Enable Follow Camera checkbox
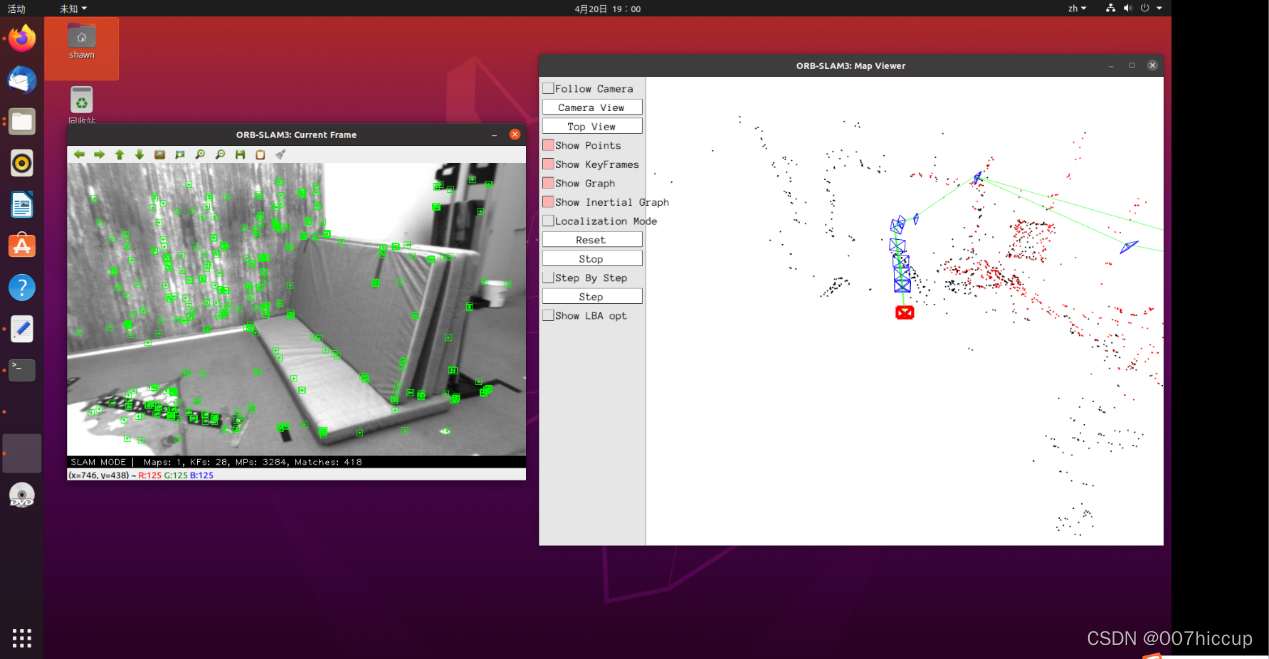 tap(548, 88)
